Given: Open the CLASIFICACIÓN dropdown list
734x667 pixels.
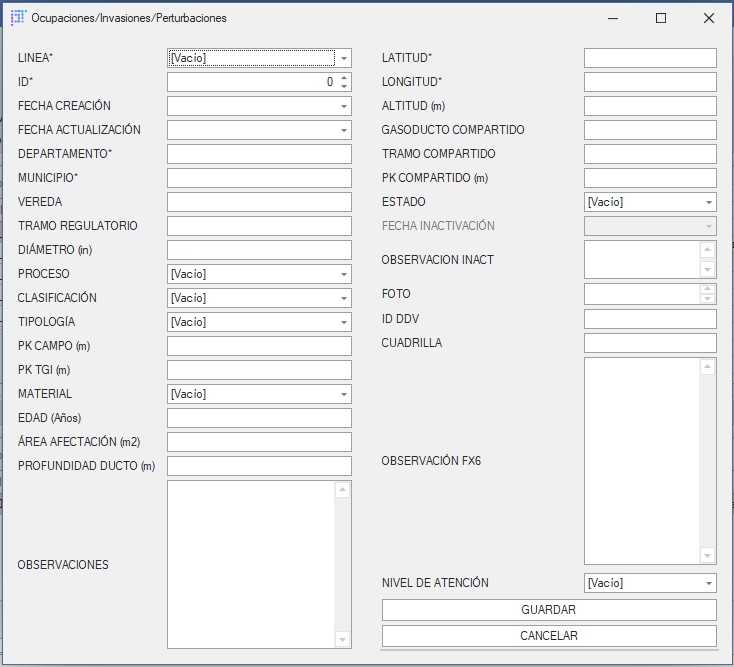Looking at the screenshot, I should [344, 298].
